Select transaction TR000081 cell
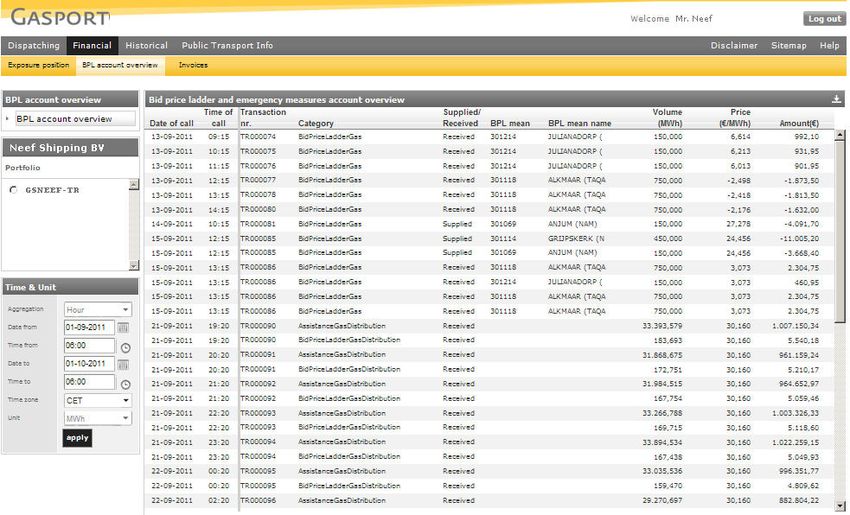The height and width of the screenshot is (515, 850). click(258, 224)
